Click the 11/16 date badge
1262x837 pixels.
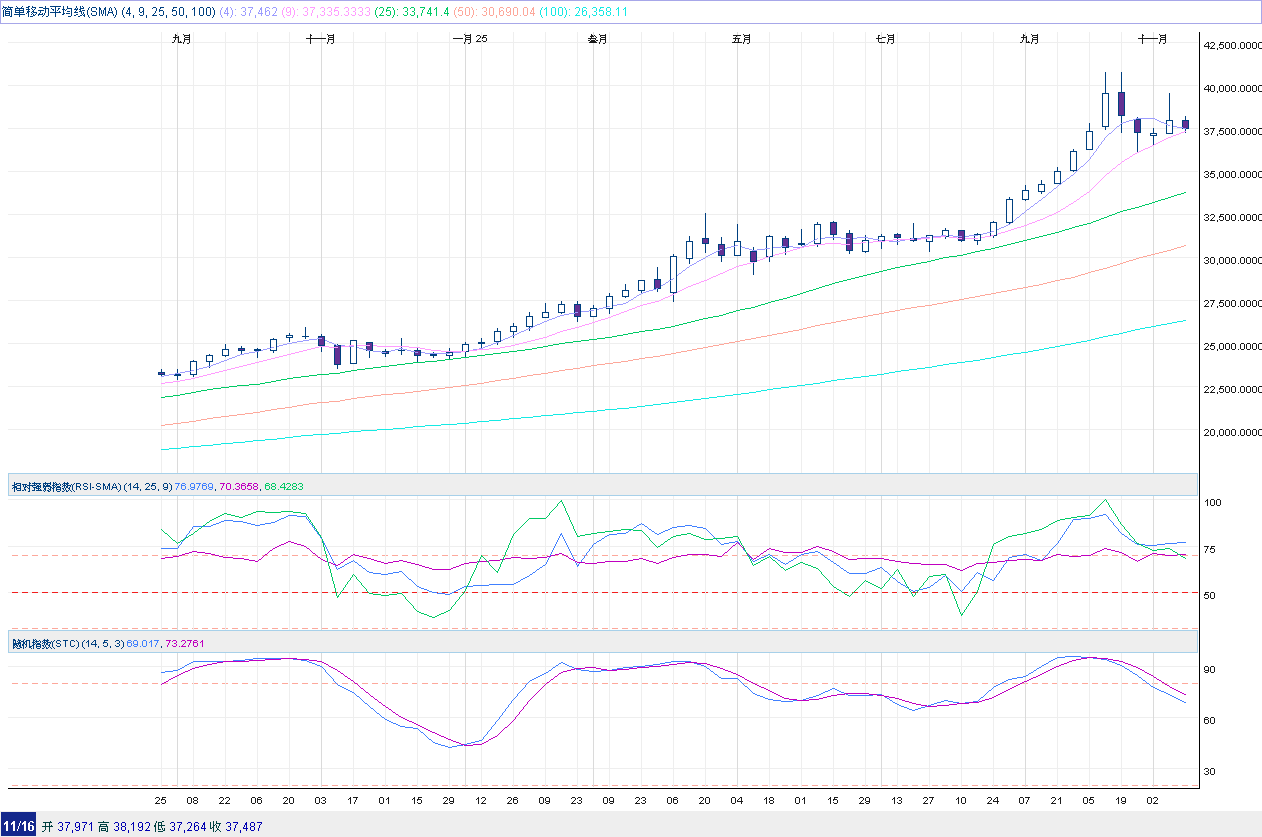click(18, 826)
